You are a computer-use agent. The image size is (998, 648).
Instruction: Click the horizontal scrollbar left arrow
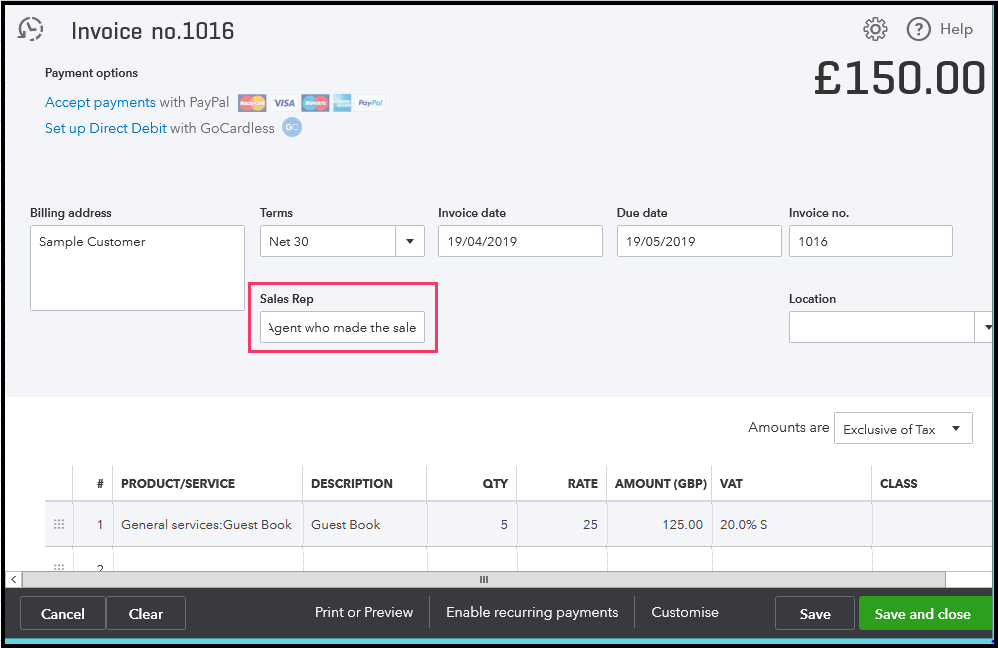pos(13,579)
